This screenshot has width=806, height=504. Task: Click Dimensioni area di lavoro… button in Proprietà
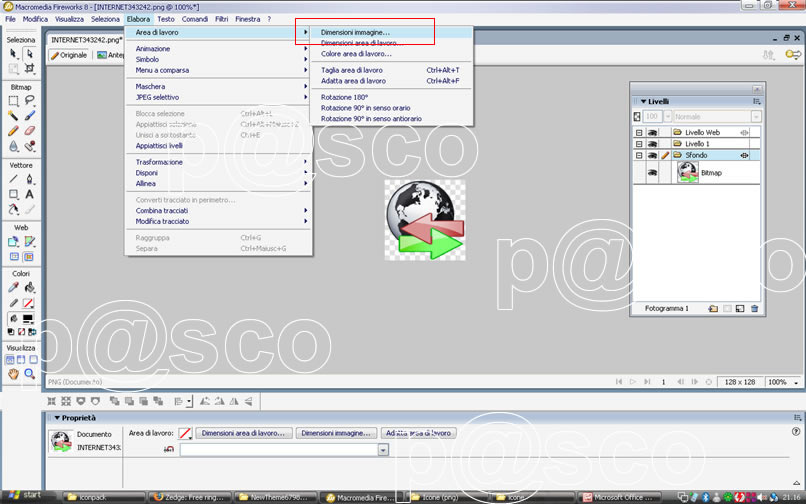243,433
